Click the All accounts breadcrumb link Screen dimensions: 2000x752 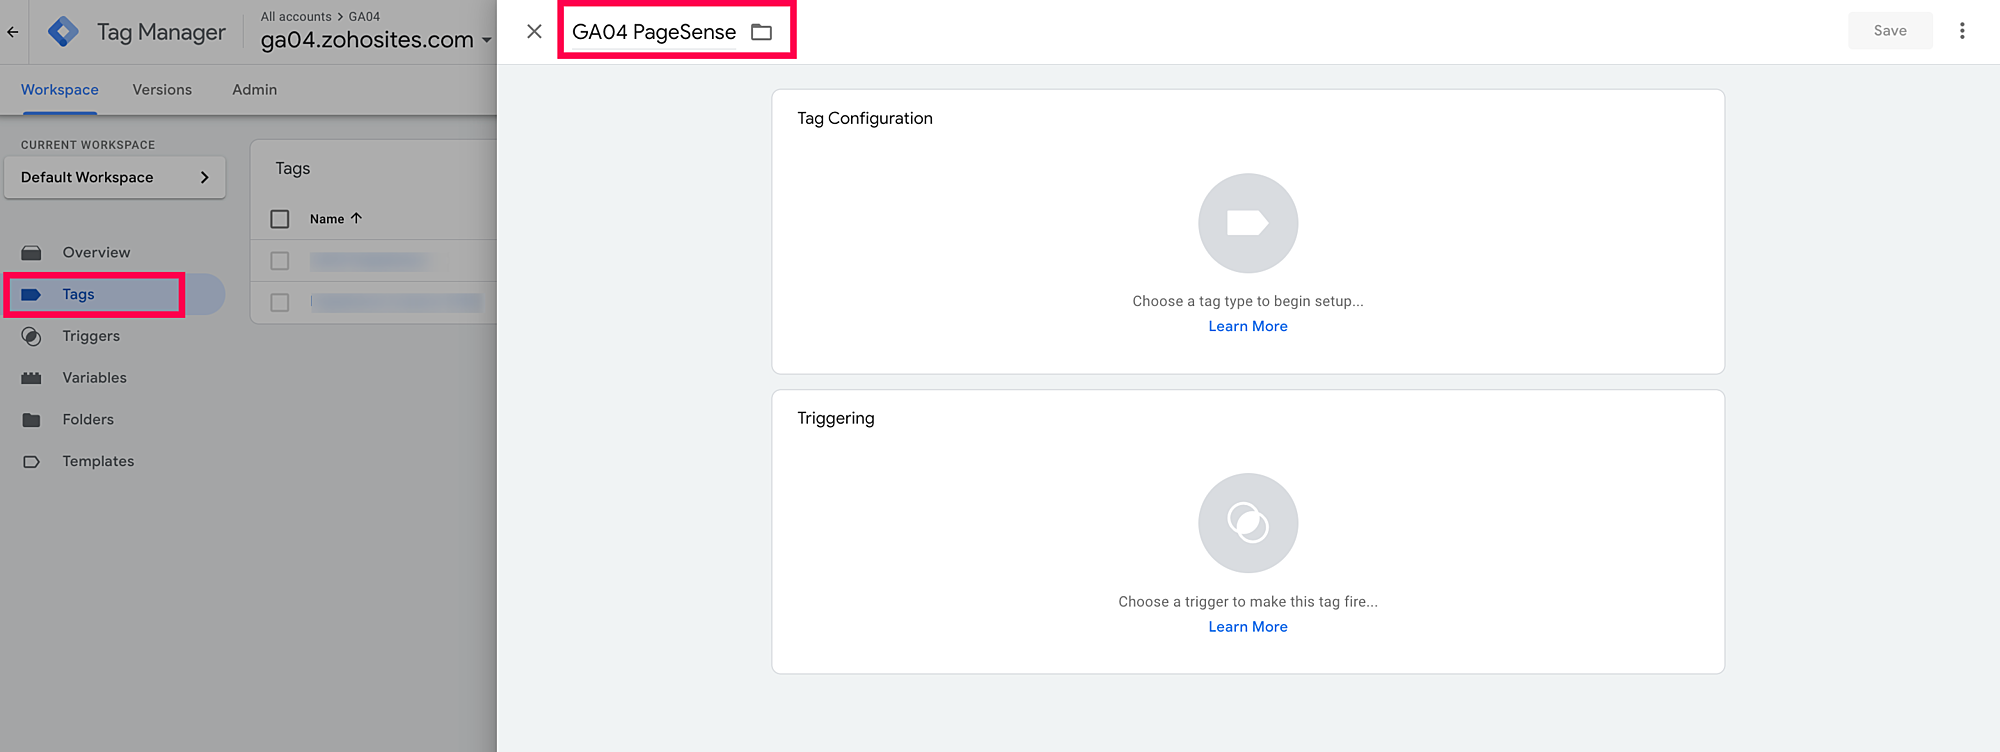[x=296, y=17]
